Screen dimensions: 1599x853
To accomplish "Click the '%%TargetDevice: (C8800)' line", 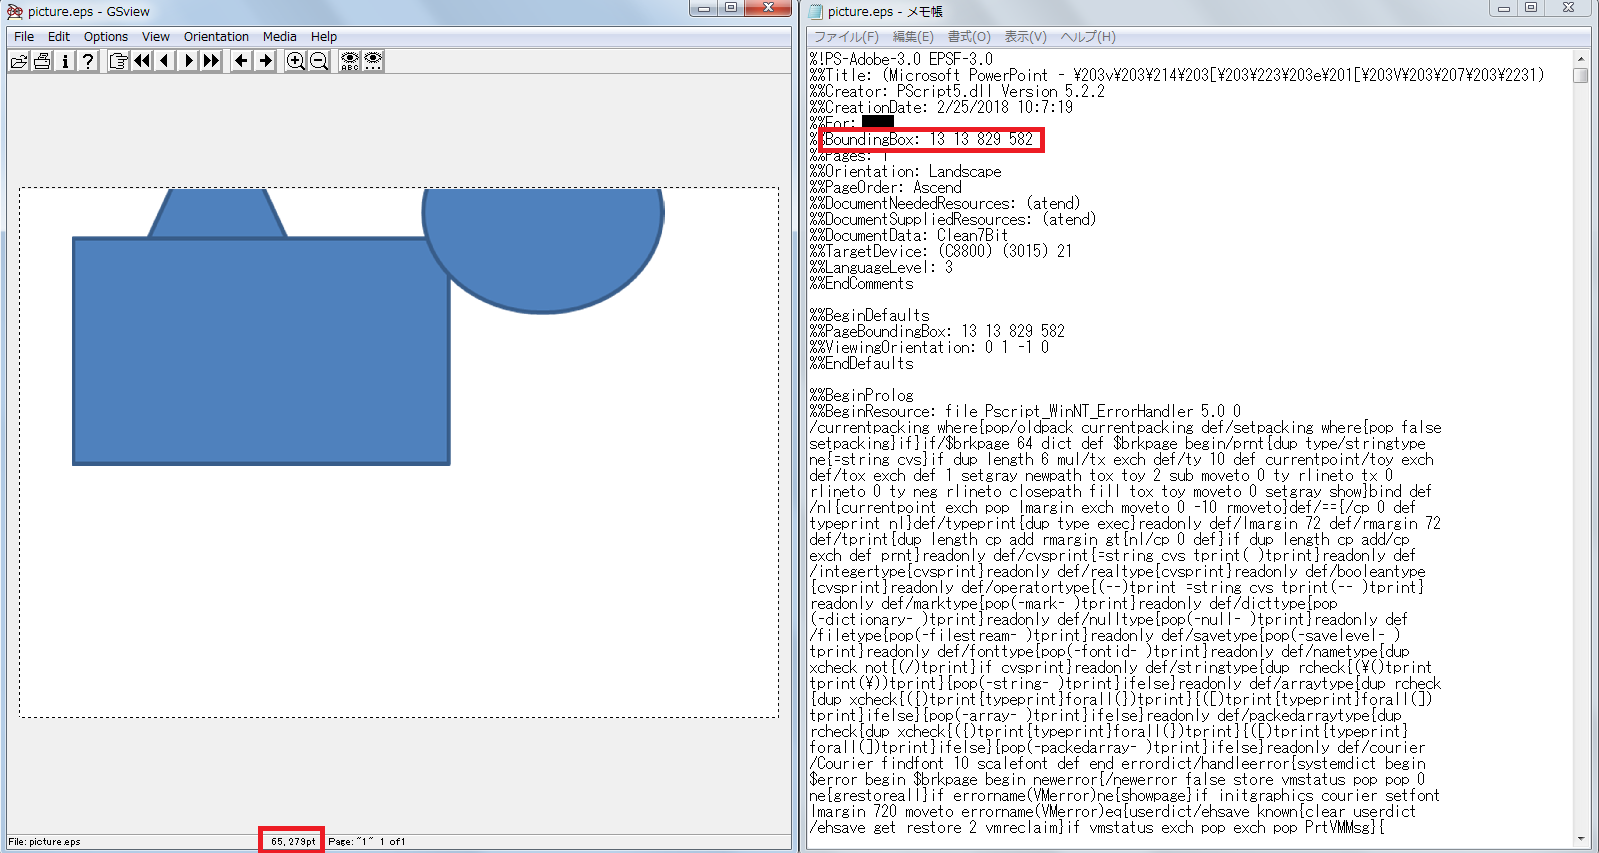I will click(x=941, y=251).
